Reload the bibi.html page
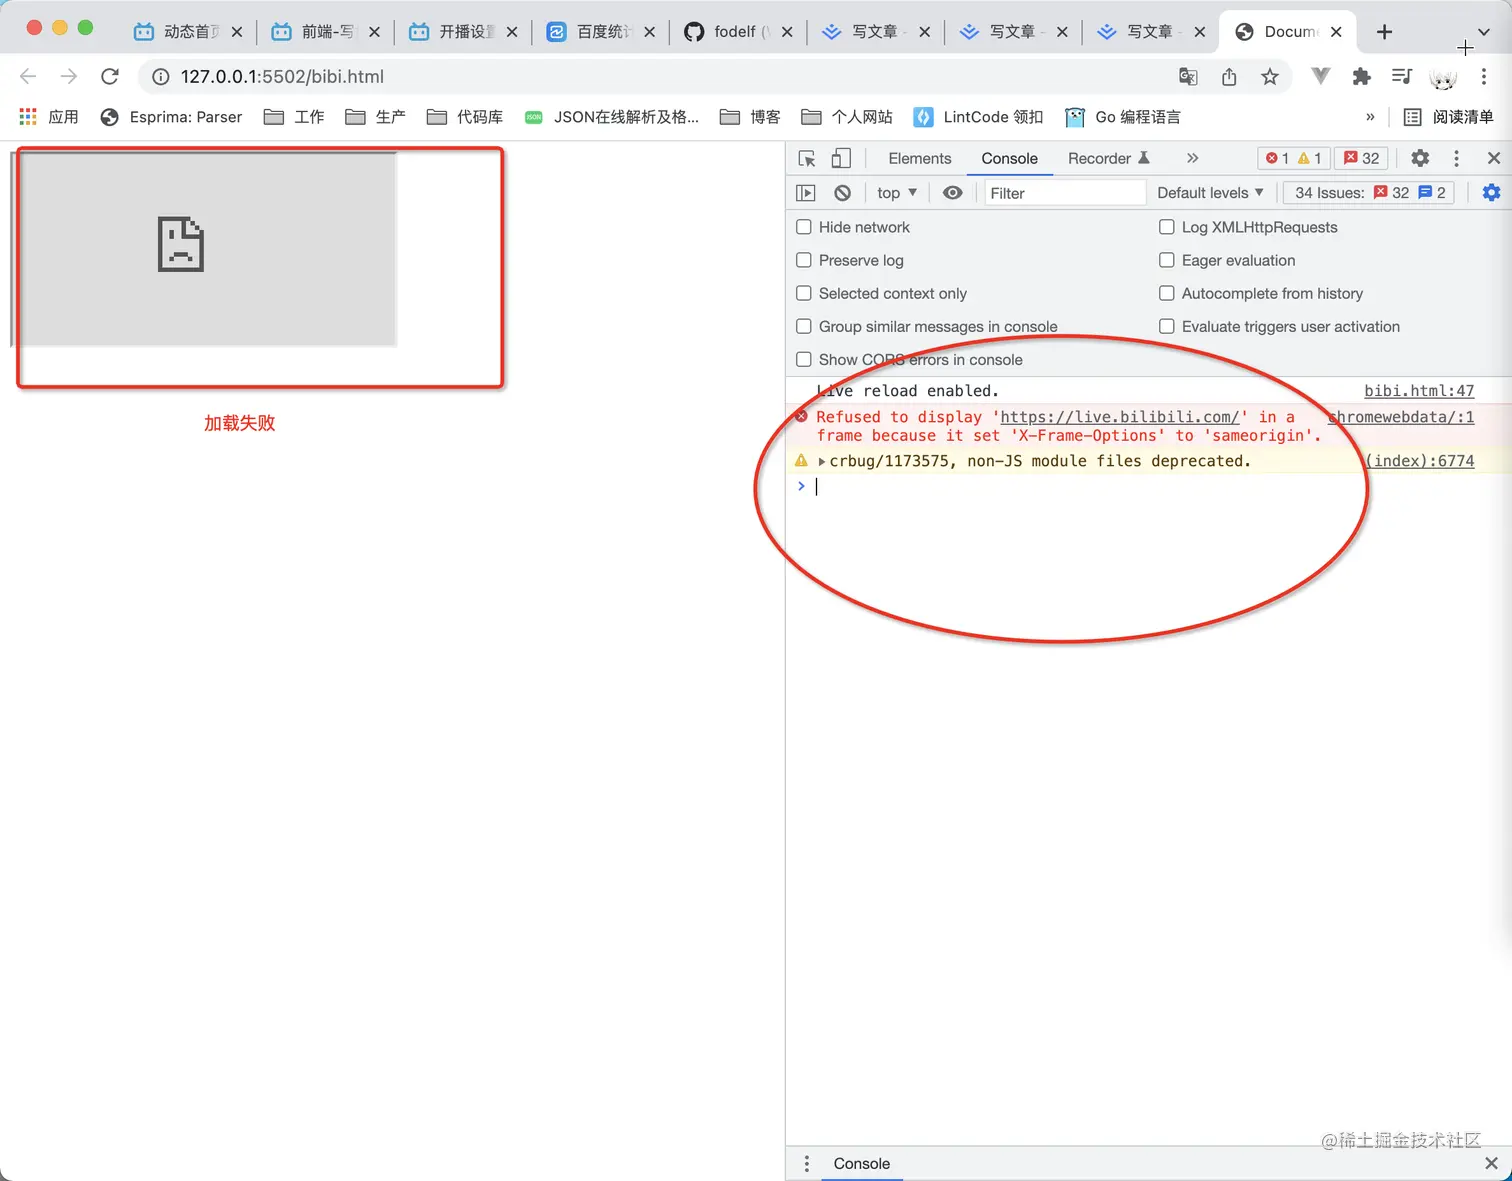The width and height of the screenshot is (1512, 1181). (110, 76)
